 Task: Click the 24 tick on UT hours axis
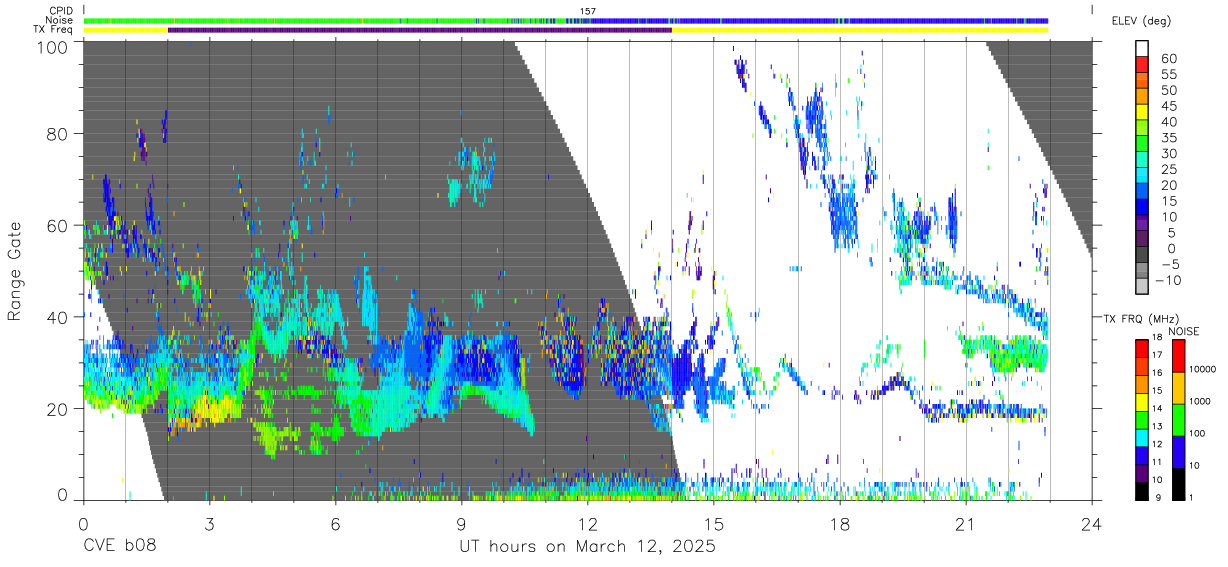click(x=1091, y=524)
